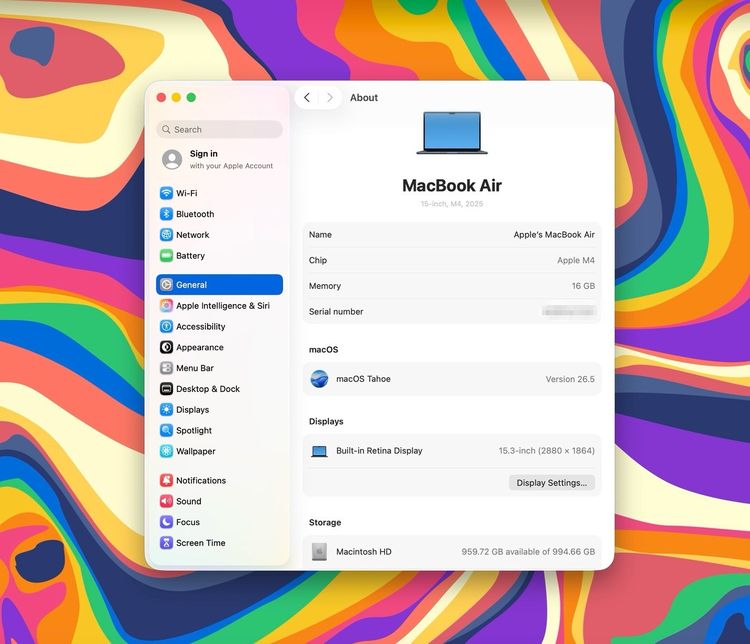Select Wallpaper in the sidebar
Screen dimensions: 750x644
(220, 451)
